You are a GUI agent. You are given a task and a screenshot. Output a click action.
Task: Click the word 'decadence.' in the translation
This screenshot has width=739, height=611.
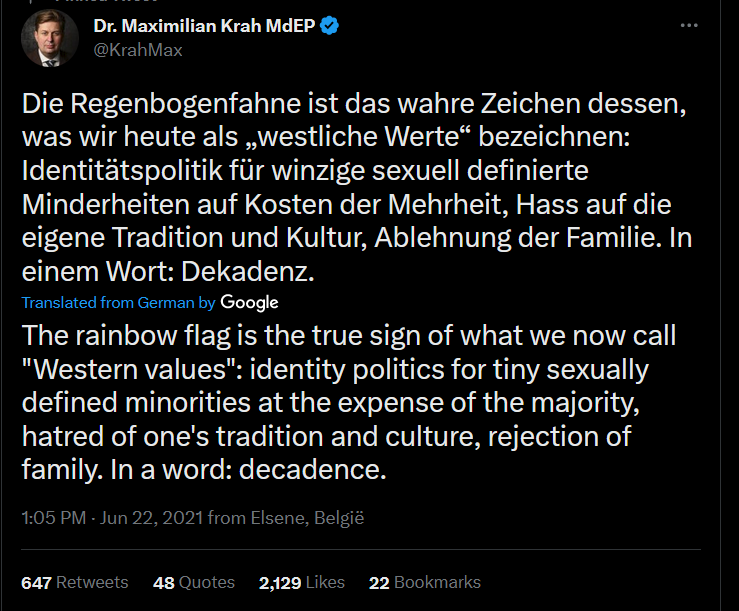click(x=312, y=470)
